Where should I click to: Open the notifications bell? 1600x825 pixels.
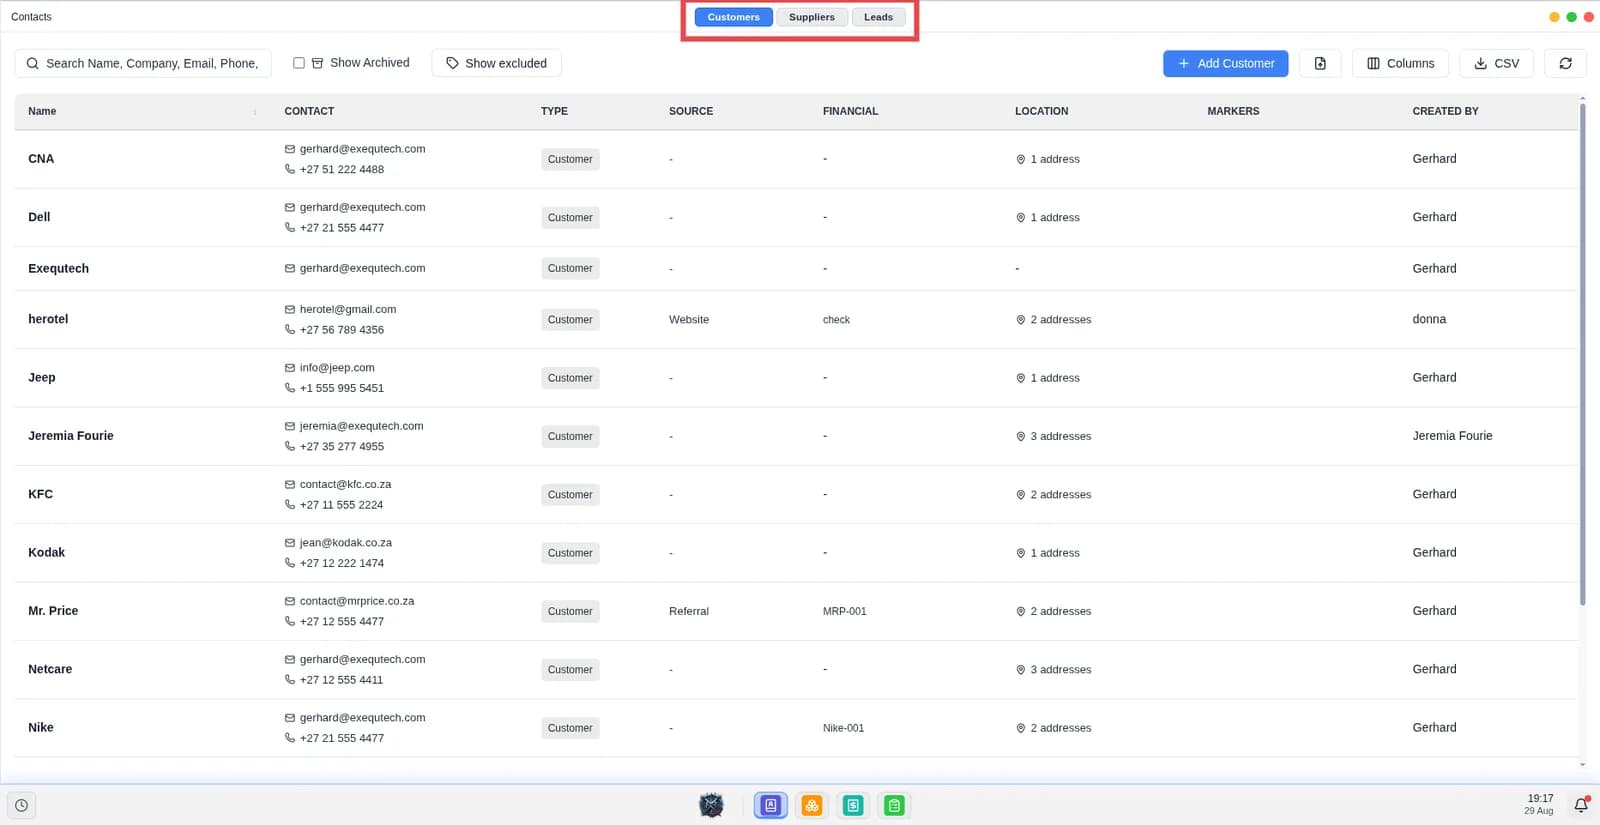point(1581,805)
